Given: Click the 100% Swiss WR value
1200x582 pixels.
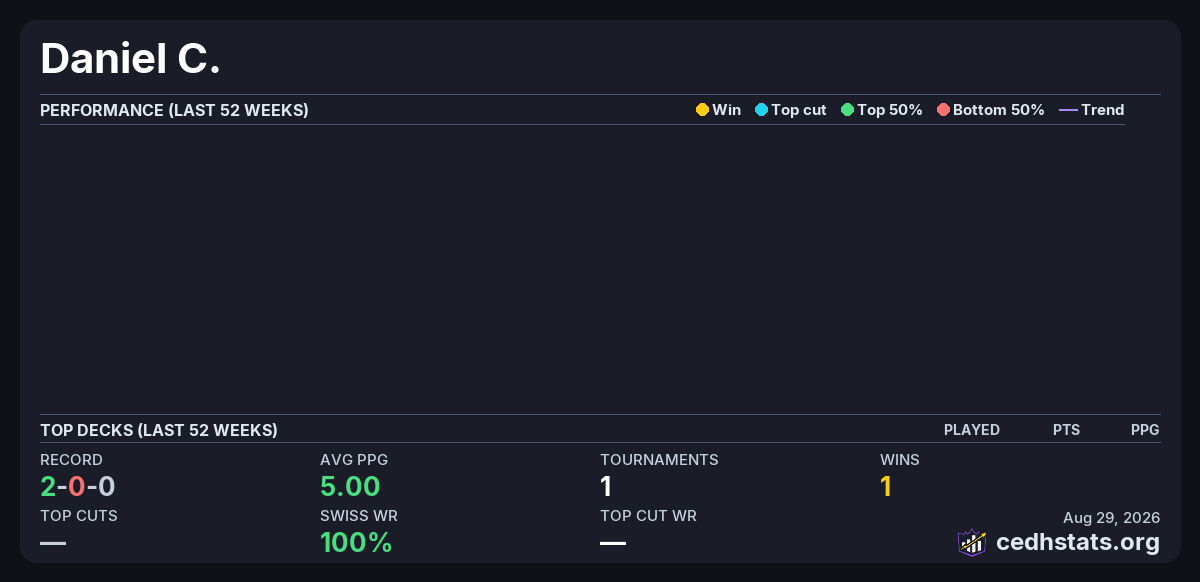Looking at the screenshot, I should 356,543.
